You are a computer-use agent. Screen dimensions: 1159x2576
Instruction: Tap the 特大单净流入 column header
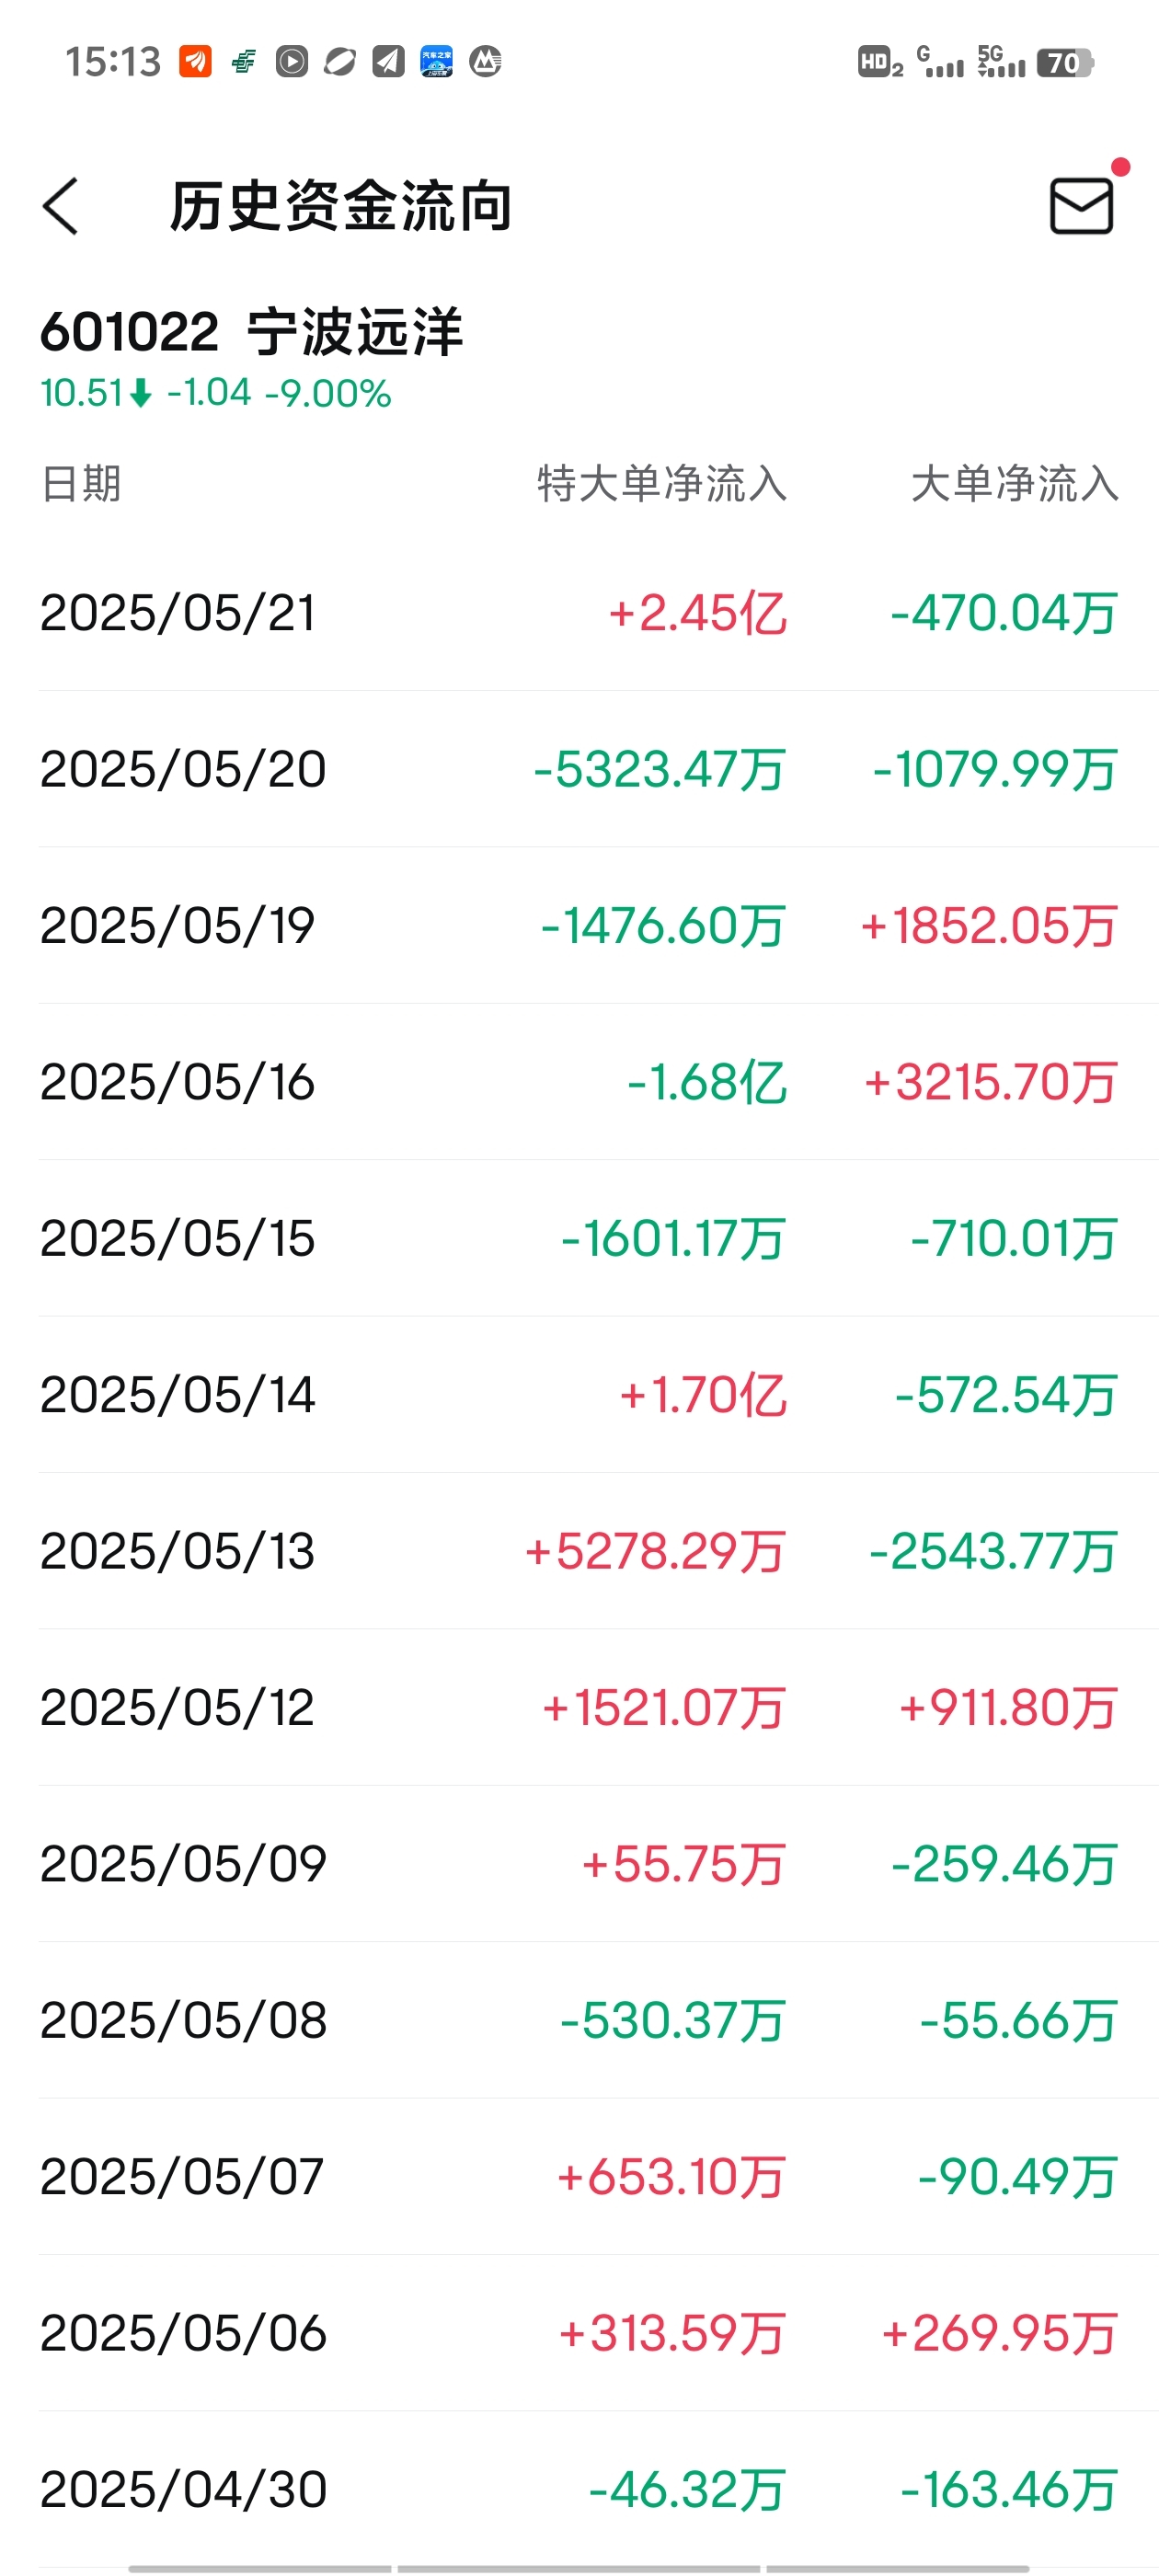pos(661,484)
